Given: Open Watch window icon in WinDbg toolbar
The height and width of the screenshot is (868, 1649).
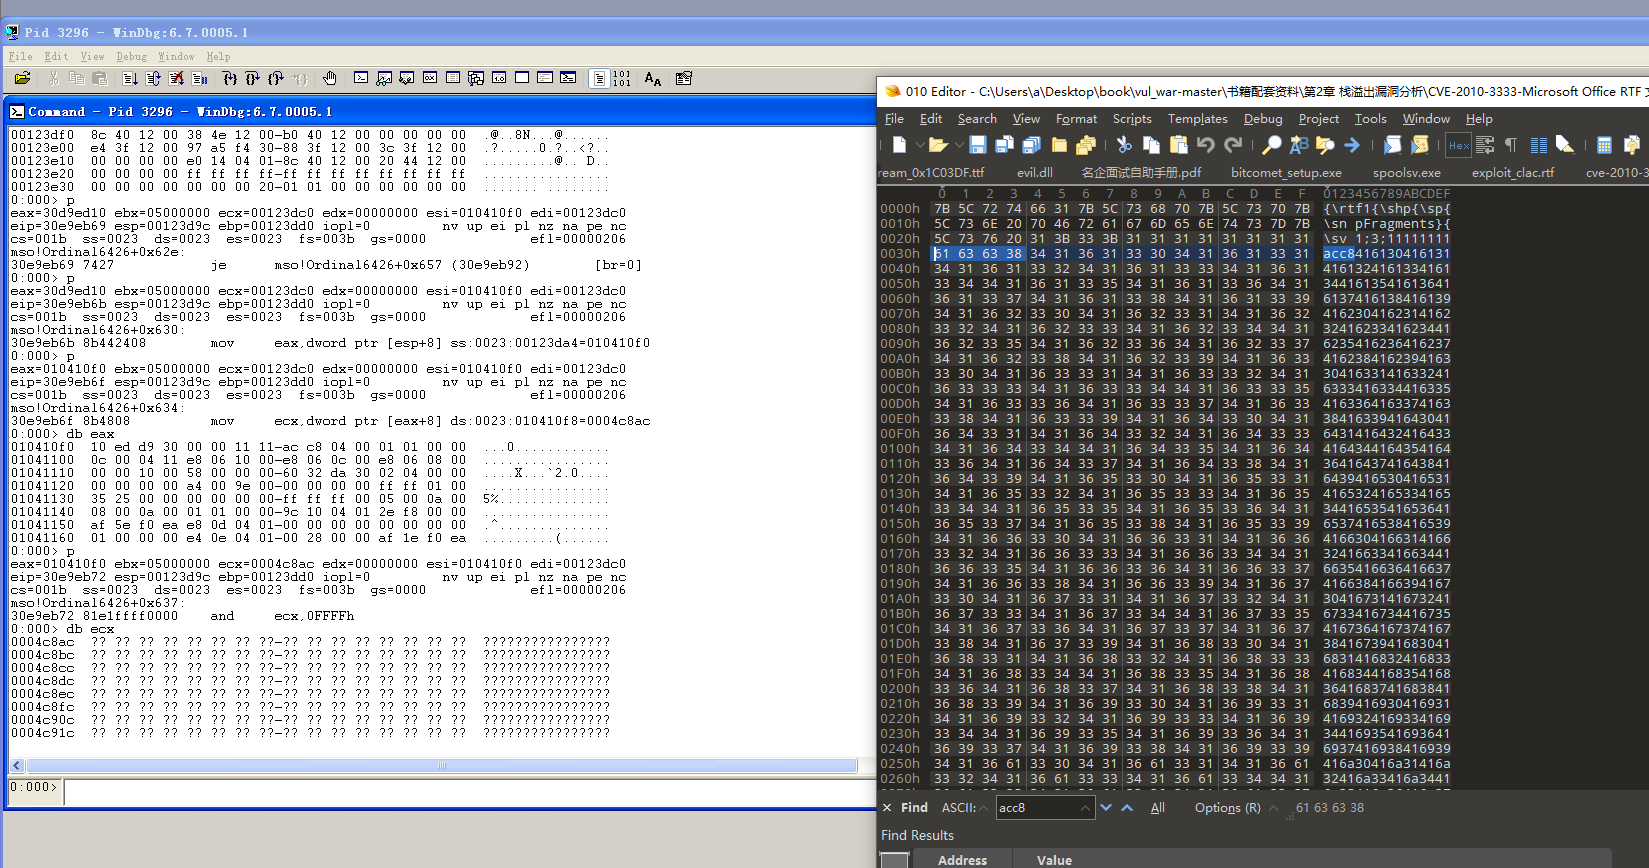Looking at the screenshot, I should [x=383, y=77].
